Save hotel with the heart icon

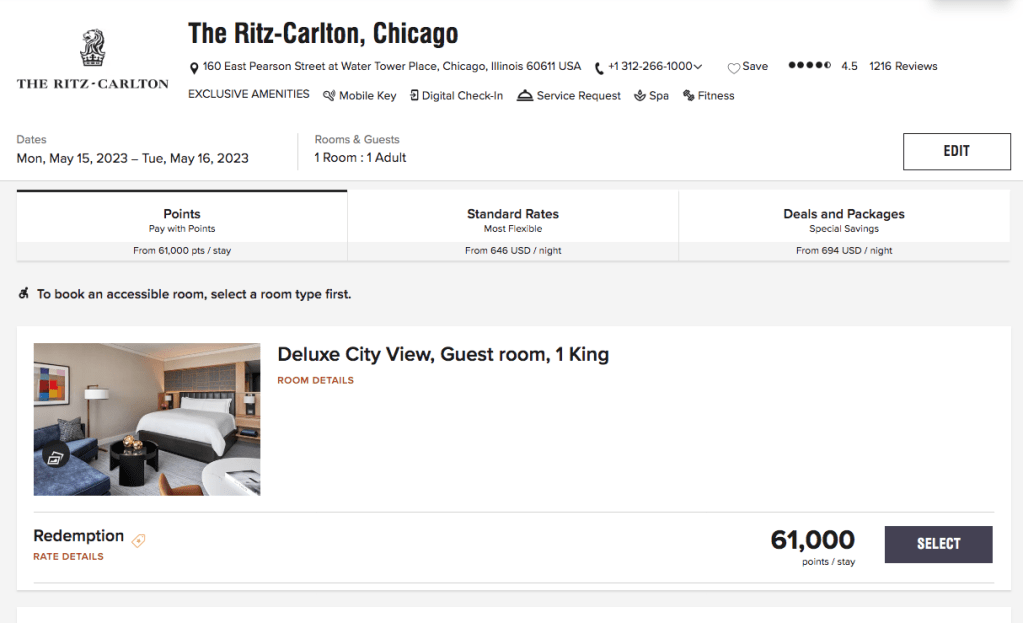(x=733, y=67)
